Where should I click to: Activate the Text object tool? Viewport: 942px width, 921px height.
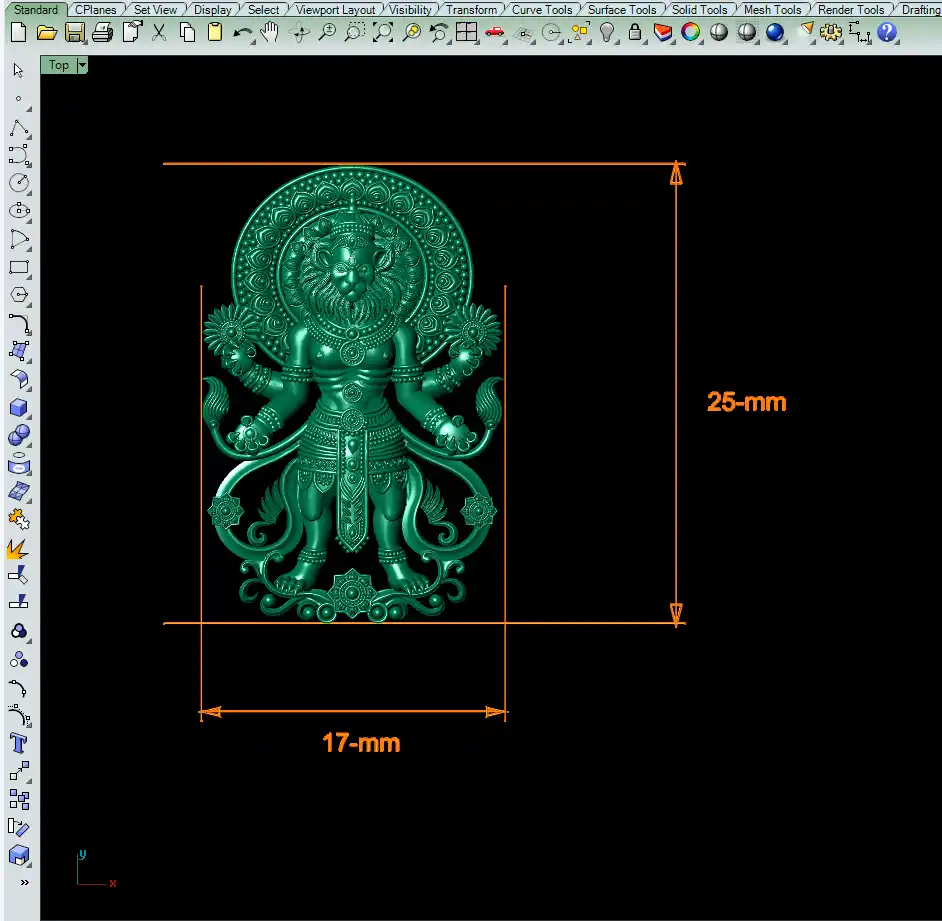(19, 743)
